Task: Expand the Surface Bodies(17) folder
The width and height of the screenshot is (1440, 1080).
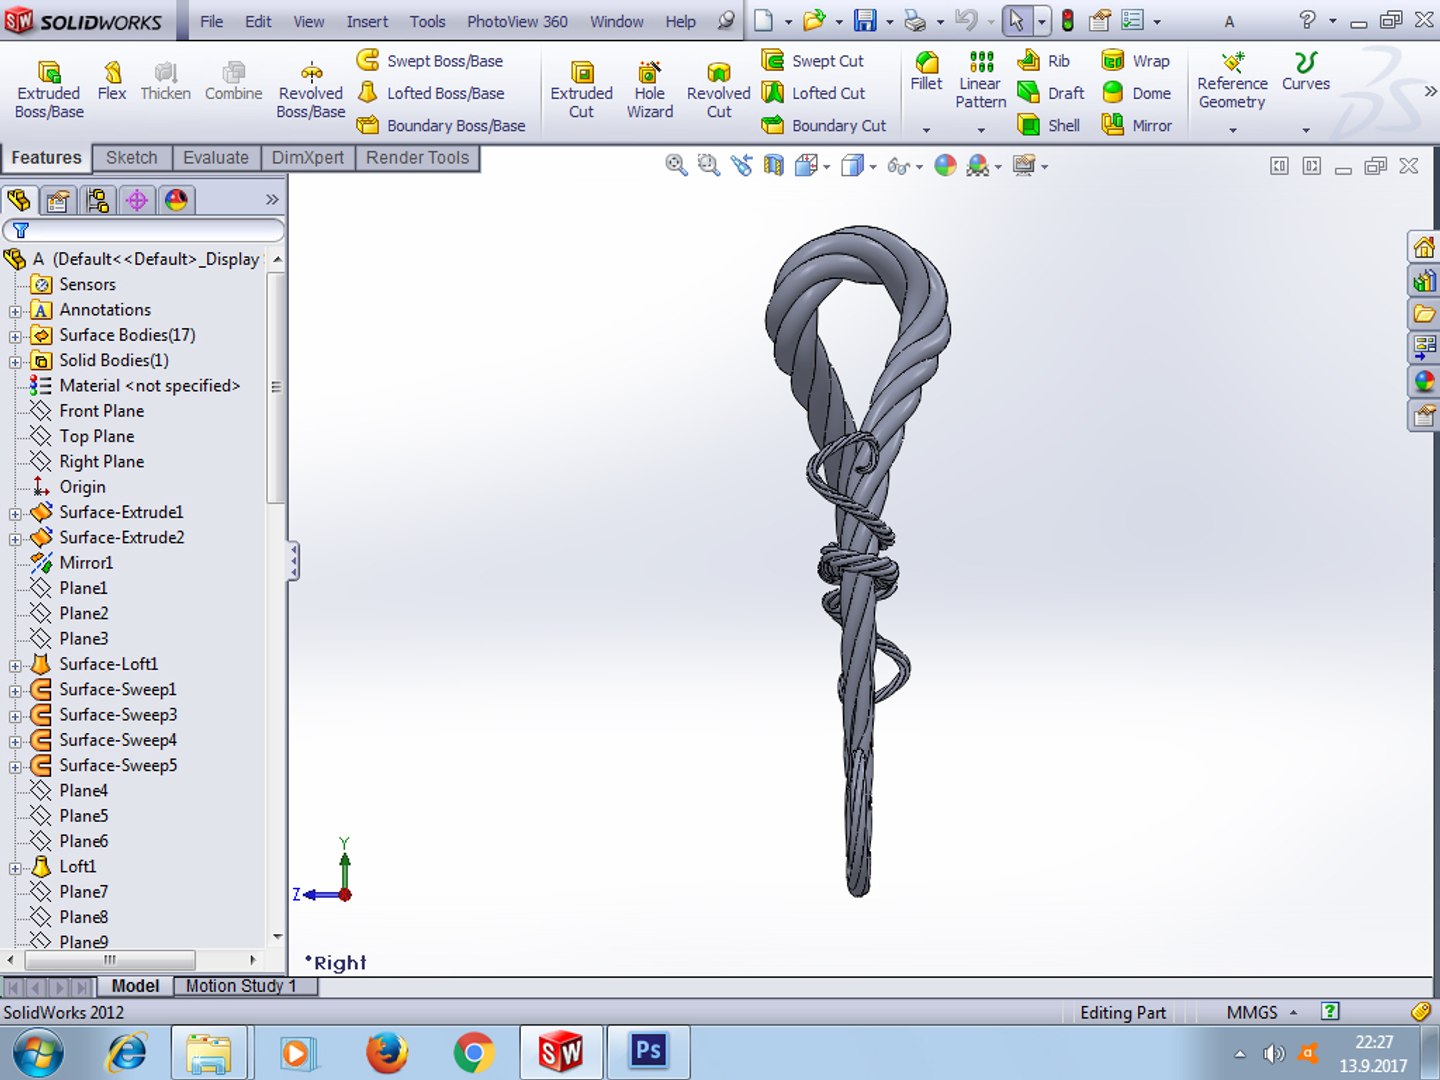Action: tap(15, 336)
